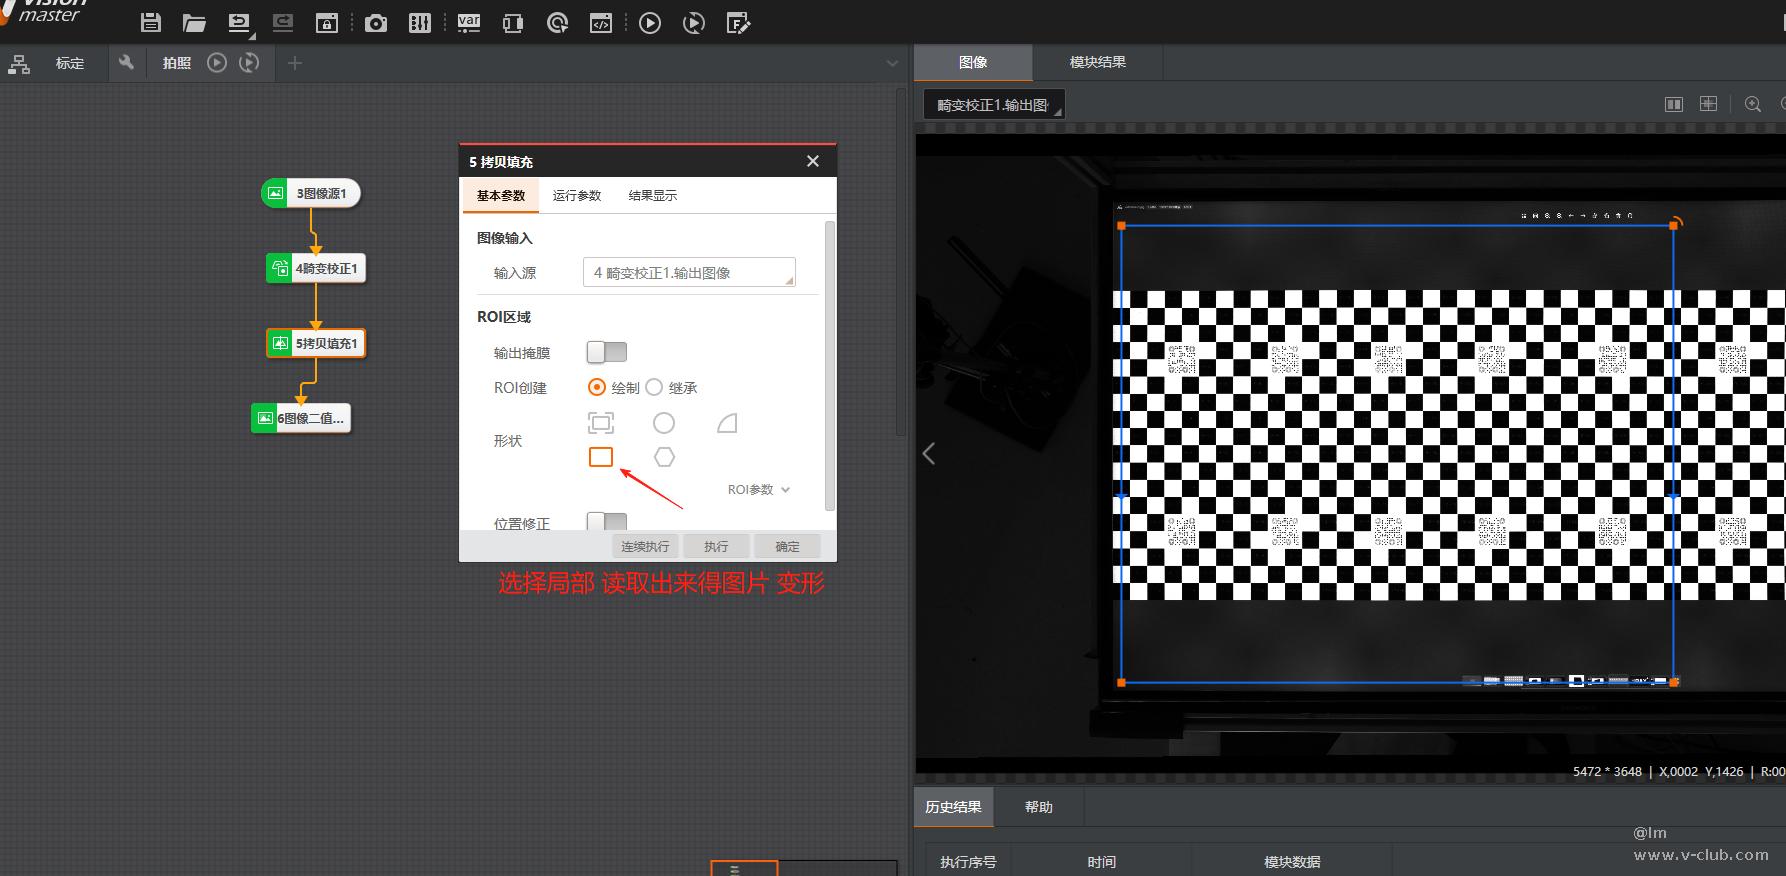Select the sector ROI shape
The width and height of the screenshot is (1786, 876).
[x=727, y=423]
